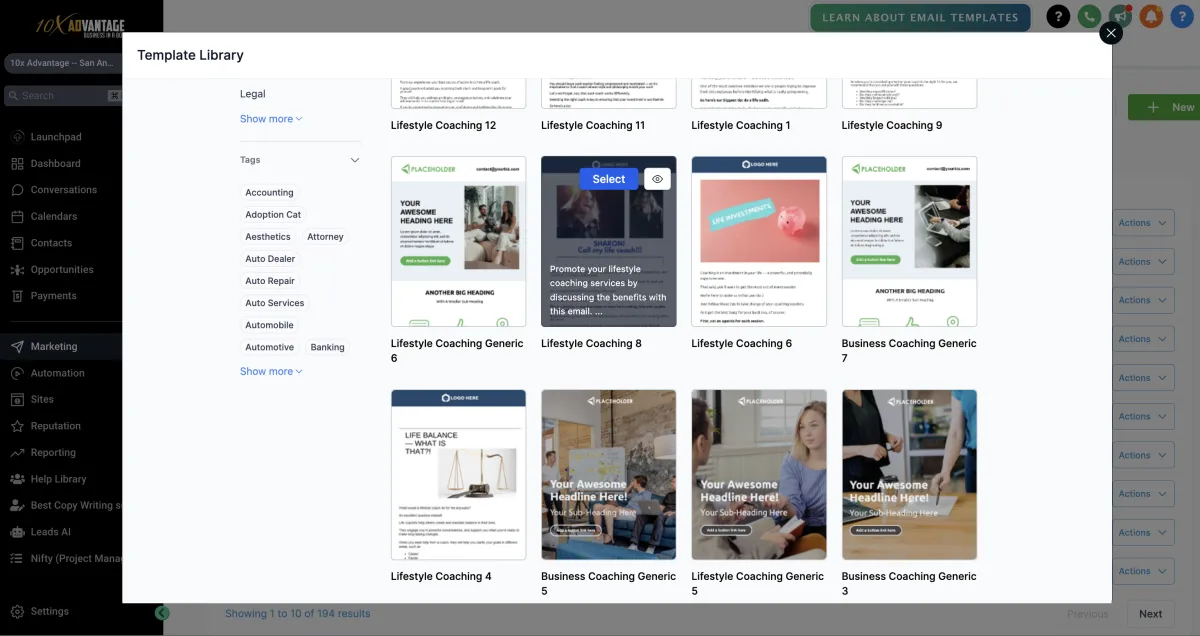Filter by the Auto Repair tag

(270, 281)
